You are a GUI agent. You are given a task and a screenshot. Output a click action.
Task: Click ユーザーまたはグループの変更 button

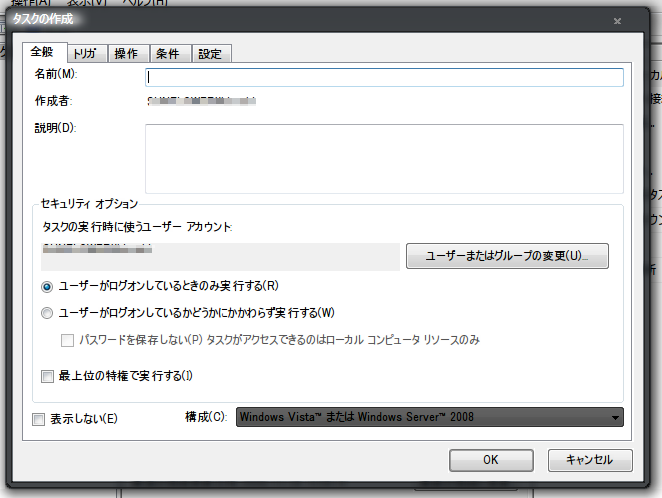pos(507,256)
